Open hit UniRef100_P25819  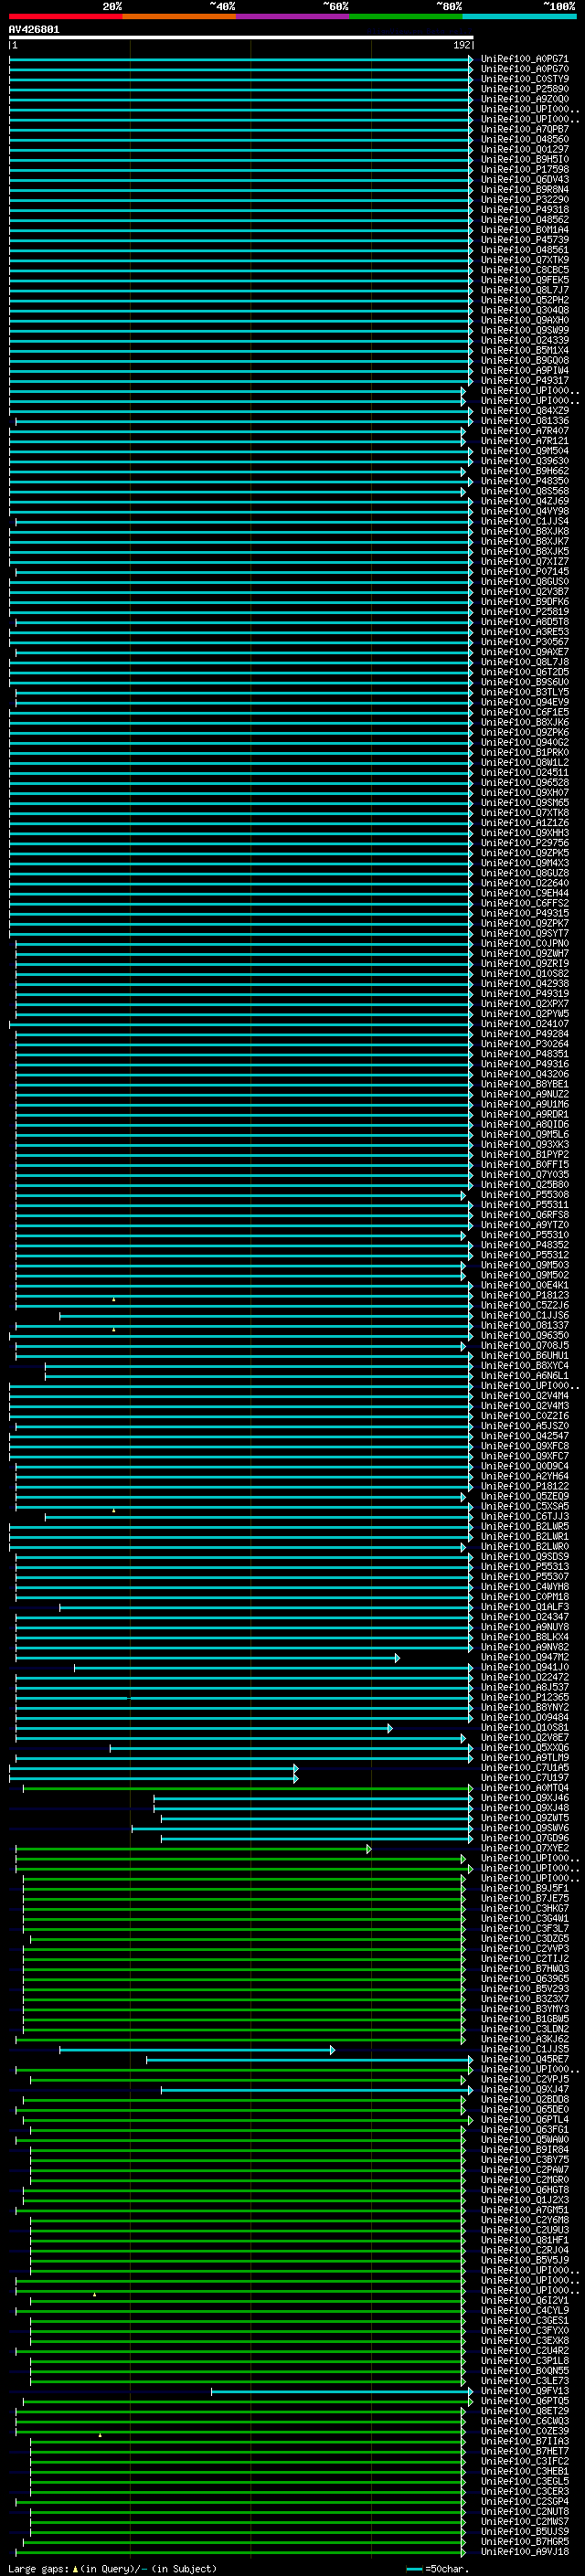click(x=525, y=611)
